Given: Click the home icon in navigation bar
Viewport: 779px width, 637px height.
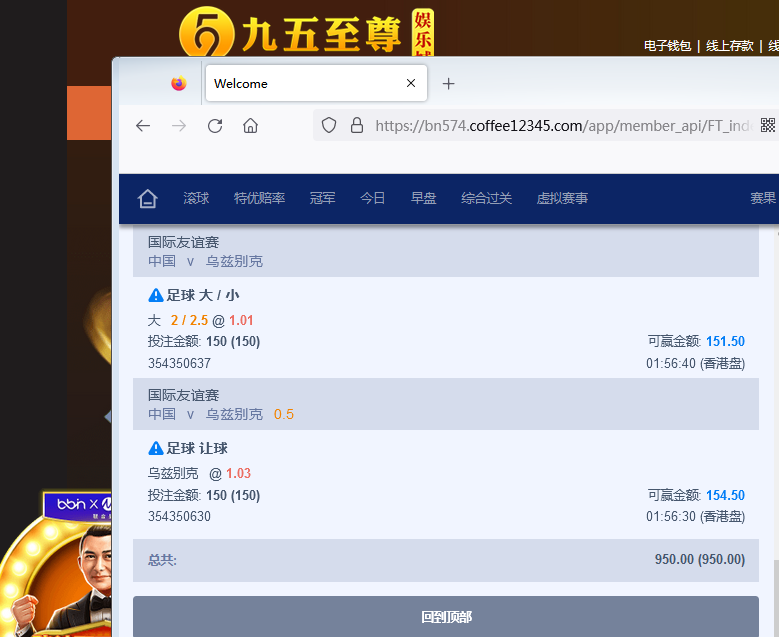Looking at the screenshot, I should (x=148, y=198).
